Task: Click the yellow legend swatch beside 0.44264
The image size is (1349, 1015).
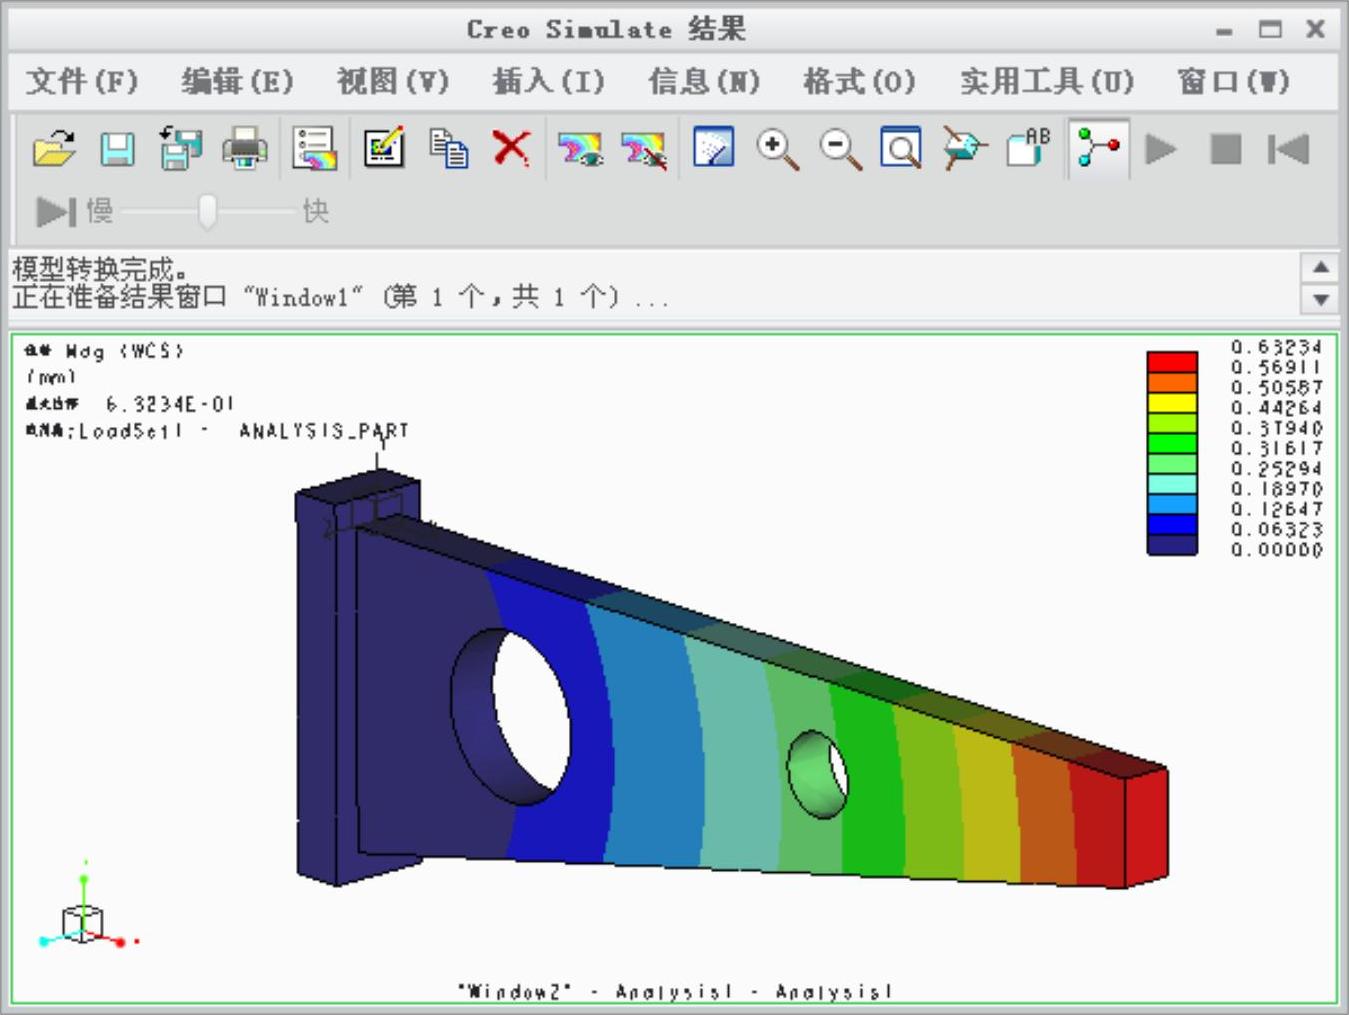Action: [1172, 403]
